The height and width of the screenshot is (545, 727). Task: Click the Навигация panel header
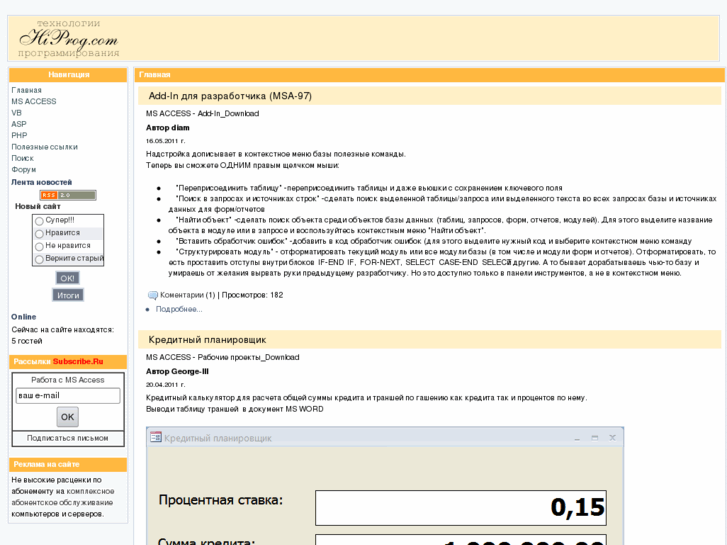click(x=69, y=75)
